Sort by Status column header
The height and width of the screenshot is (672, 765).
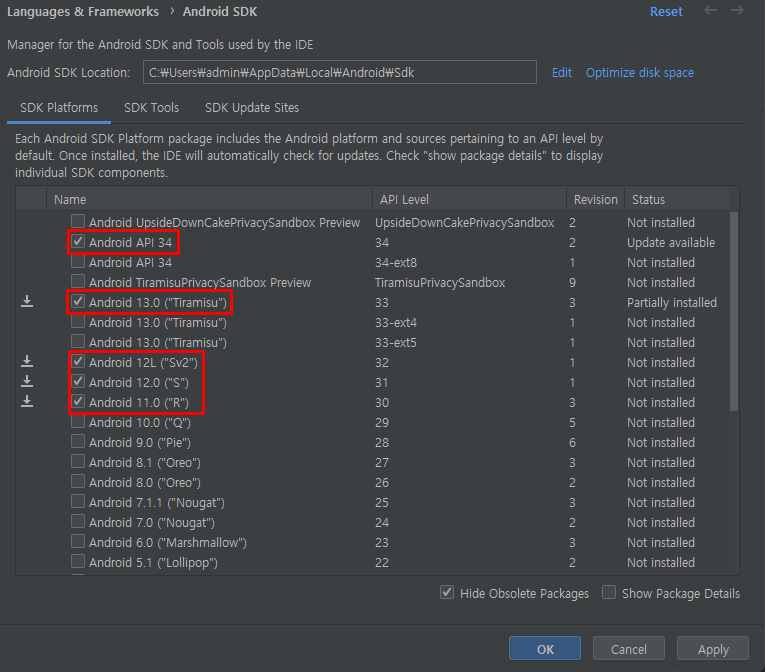coord(677,199)
